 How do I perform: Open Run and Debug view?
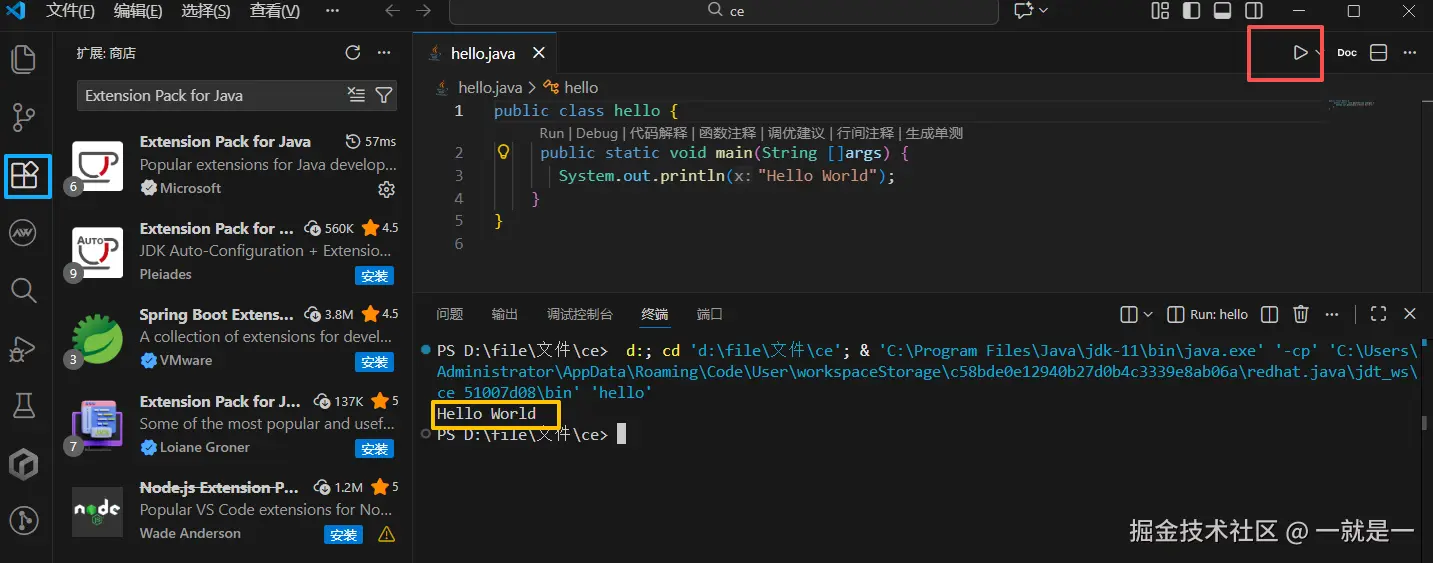[x=23, y=349]
